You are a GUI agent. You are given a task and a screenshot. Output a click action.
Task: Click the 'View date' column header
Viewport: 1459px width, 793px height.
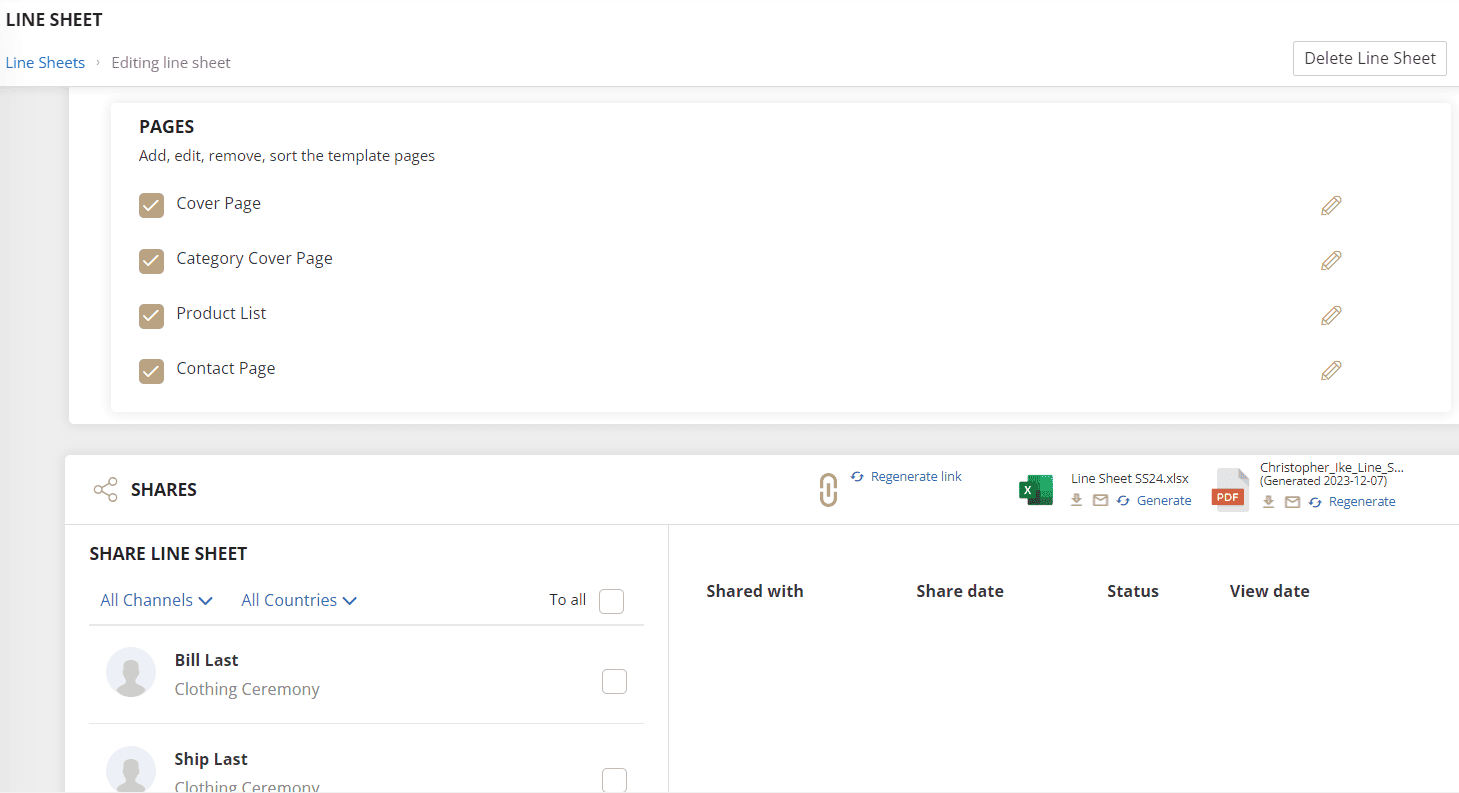tap(1270, 591)
